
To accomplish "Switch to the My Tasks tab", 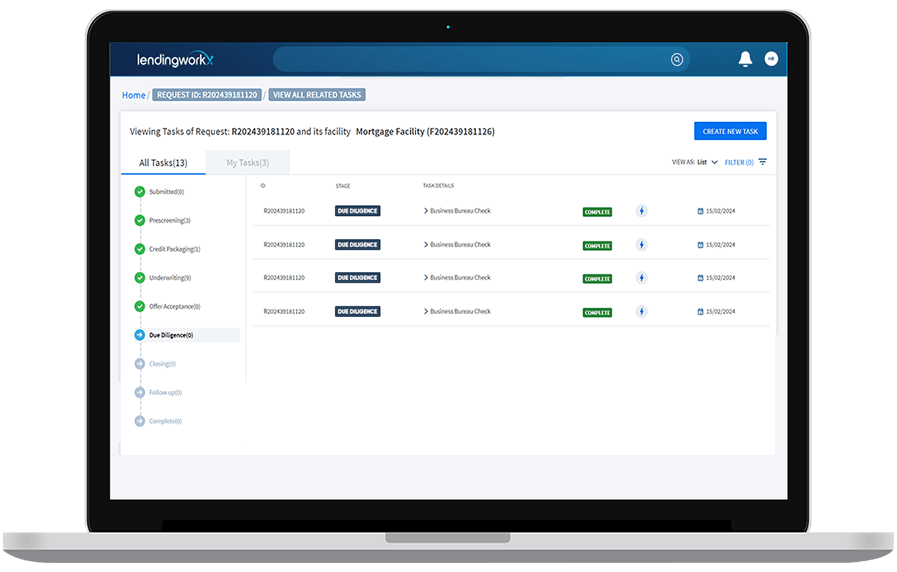I will [x=247, y=162].
